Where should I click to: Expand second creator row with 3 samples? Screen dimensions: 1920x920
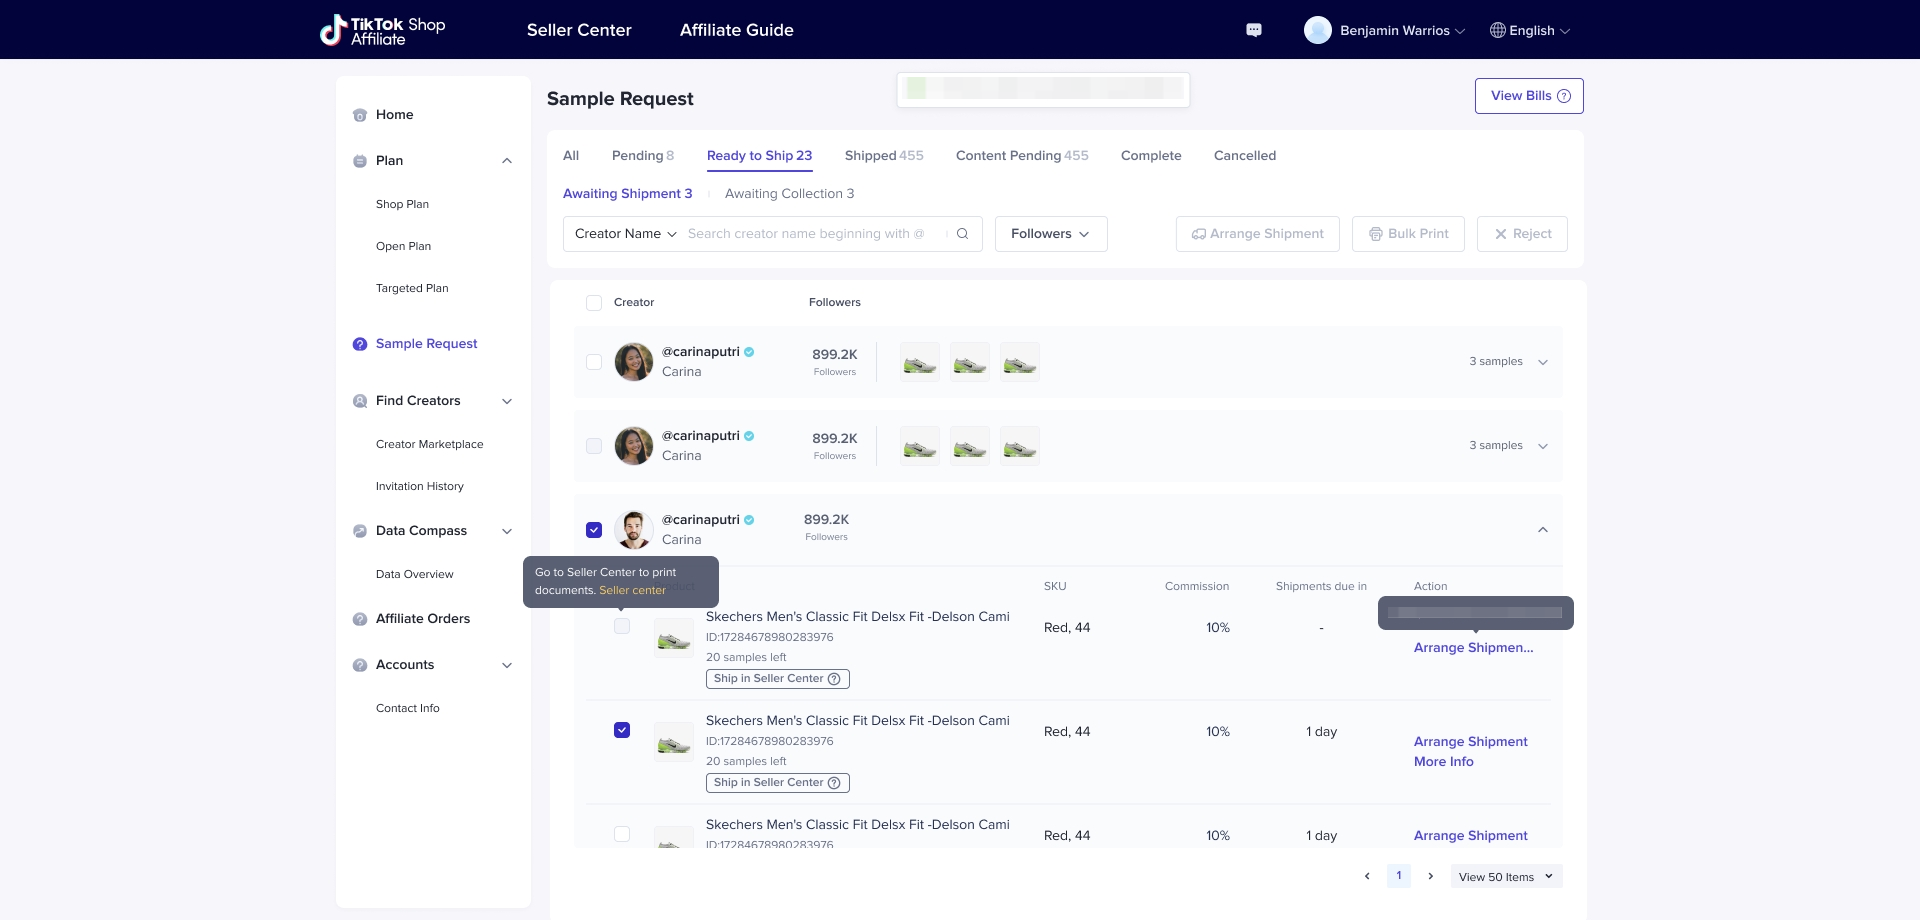tap(1543, 446)
